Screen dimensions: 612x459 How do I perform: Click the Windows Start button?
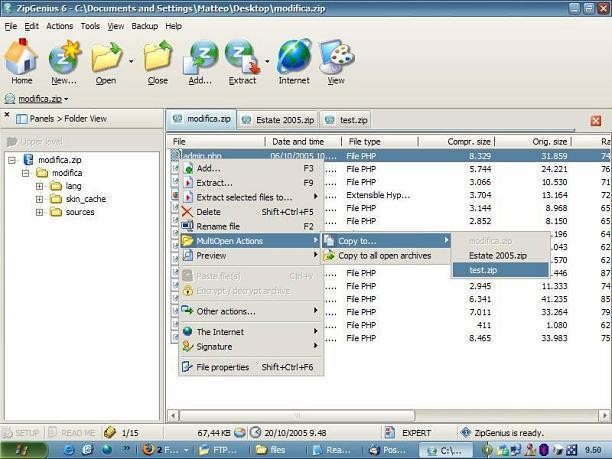coord(23,450)
